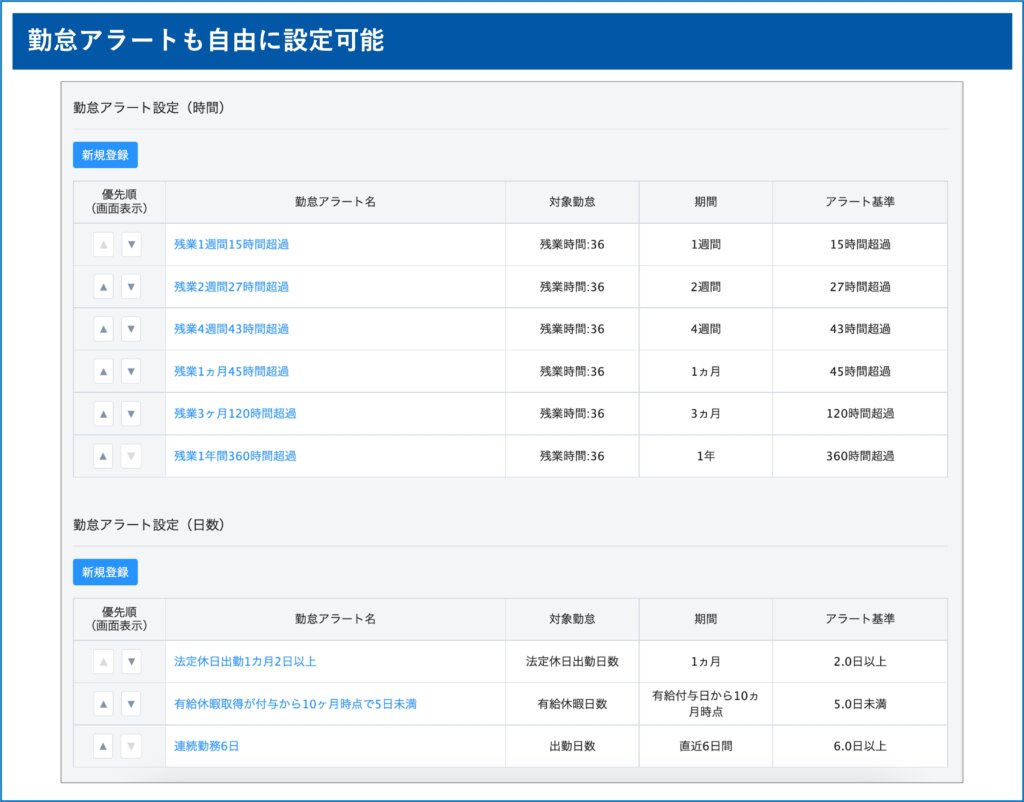Open the 連続勤務6日 alert link
1024x802 pixels.
pyautogui.click(x=206, y=746)
